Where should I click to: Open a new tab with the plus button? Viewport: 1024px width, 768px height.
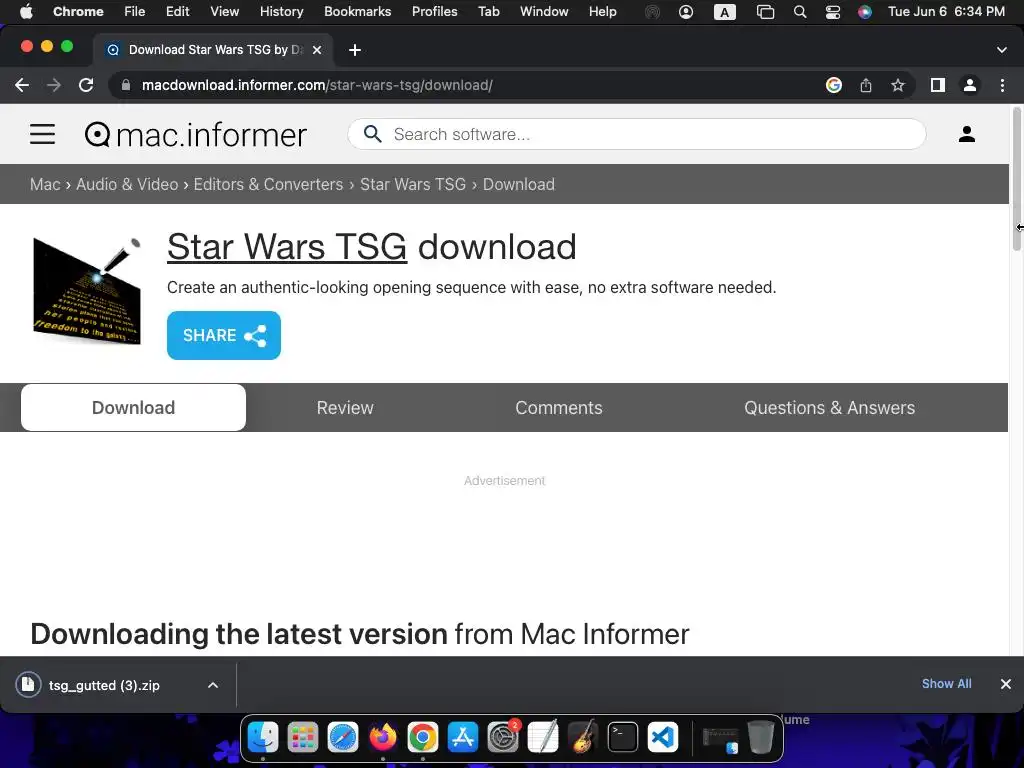tap(355, 50)
